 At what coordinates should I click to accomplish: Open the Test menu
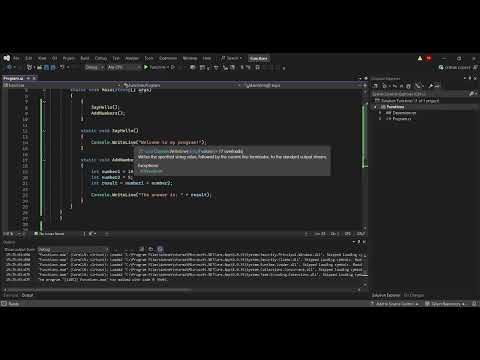pos(116,58)
